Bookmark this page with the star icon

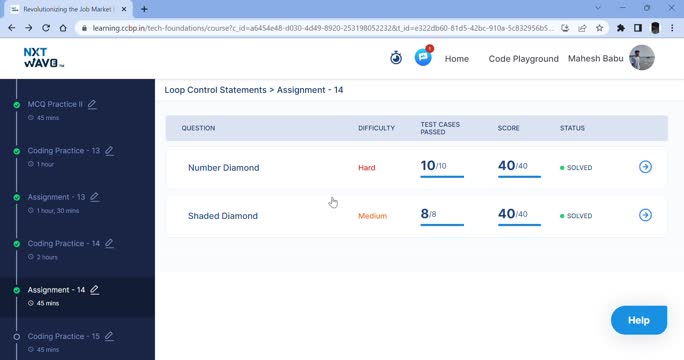pyautogui.click(x=599, y=28)
